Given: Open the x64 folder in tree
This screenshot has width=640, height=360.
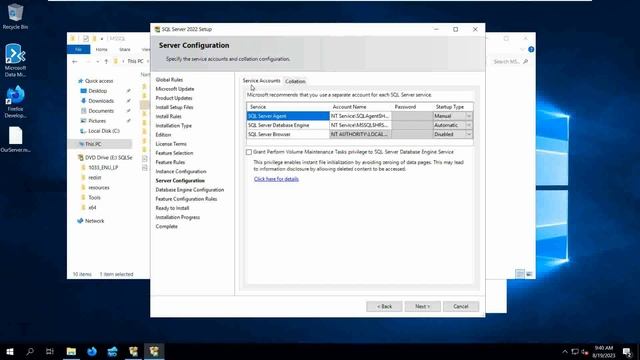Looking at the screenshot, I should pos(92,207).
